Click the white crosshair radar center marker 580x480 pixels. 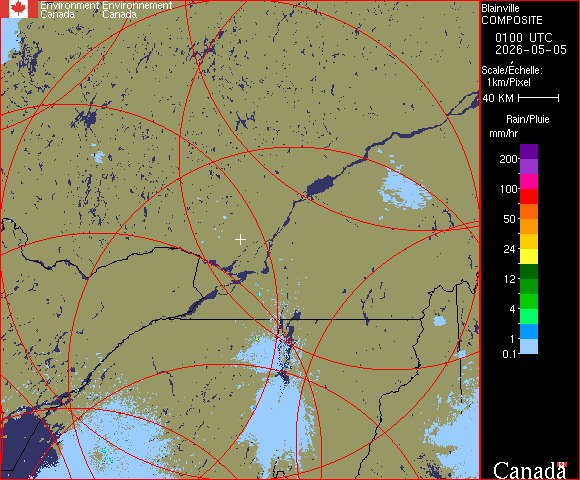240,240
